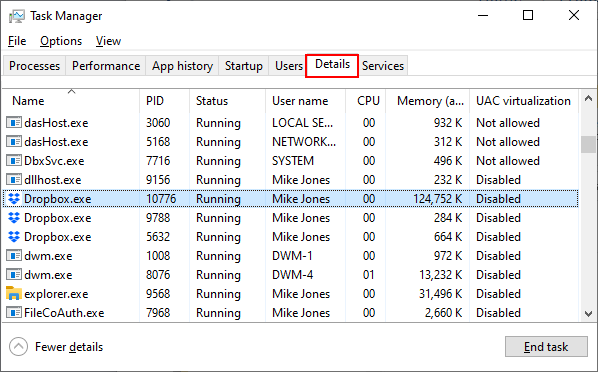Click PID 9788 cell
Image resolution: width=598 pixels, height=372 pixels.
tap(158, 218)
